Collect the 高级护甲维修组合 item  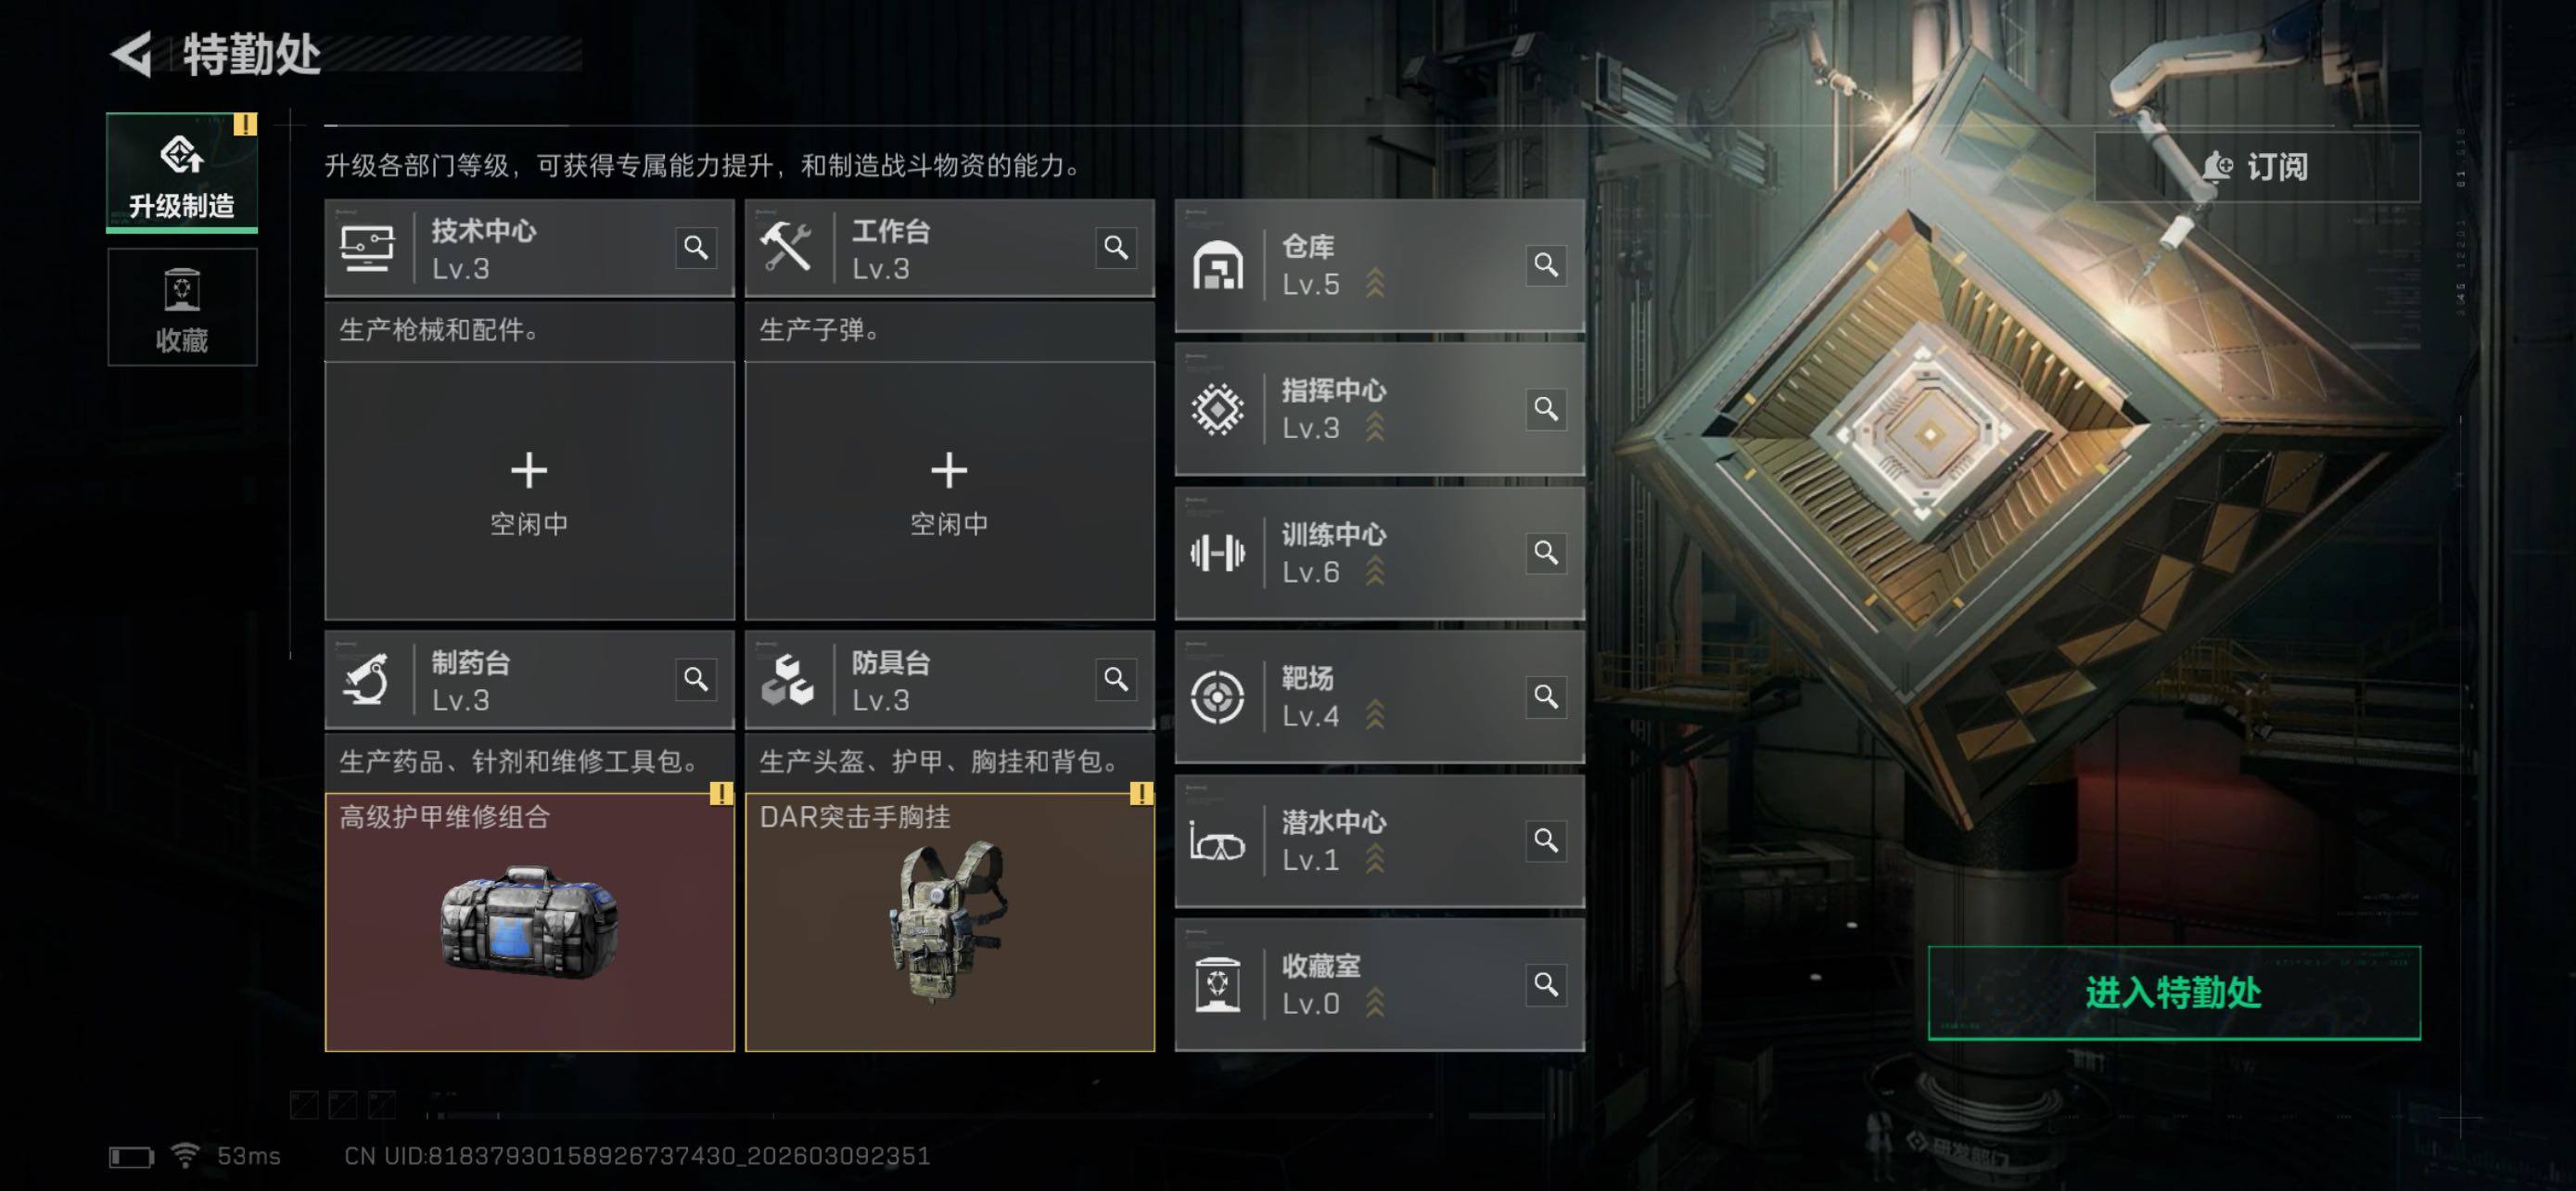tap(529, 922)
